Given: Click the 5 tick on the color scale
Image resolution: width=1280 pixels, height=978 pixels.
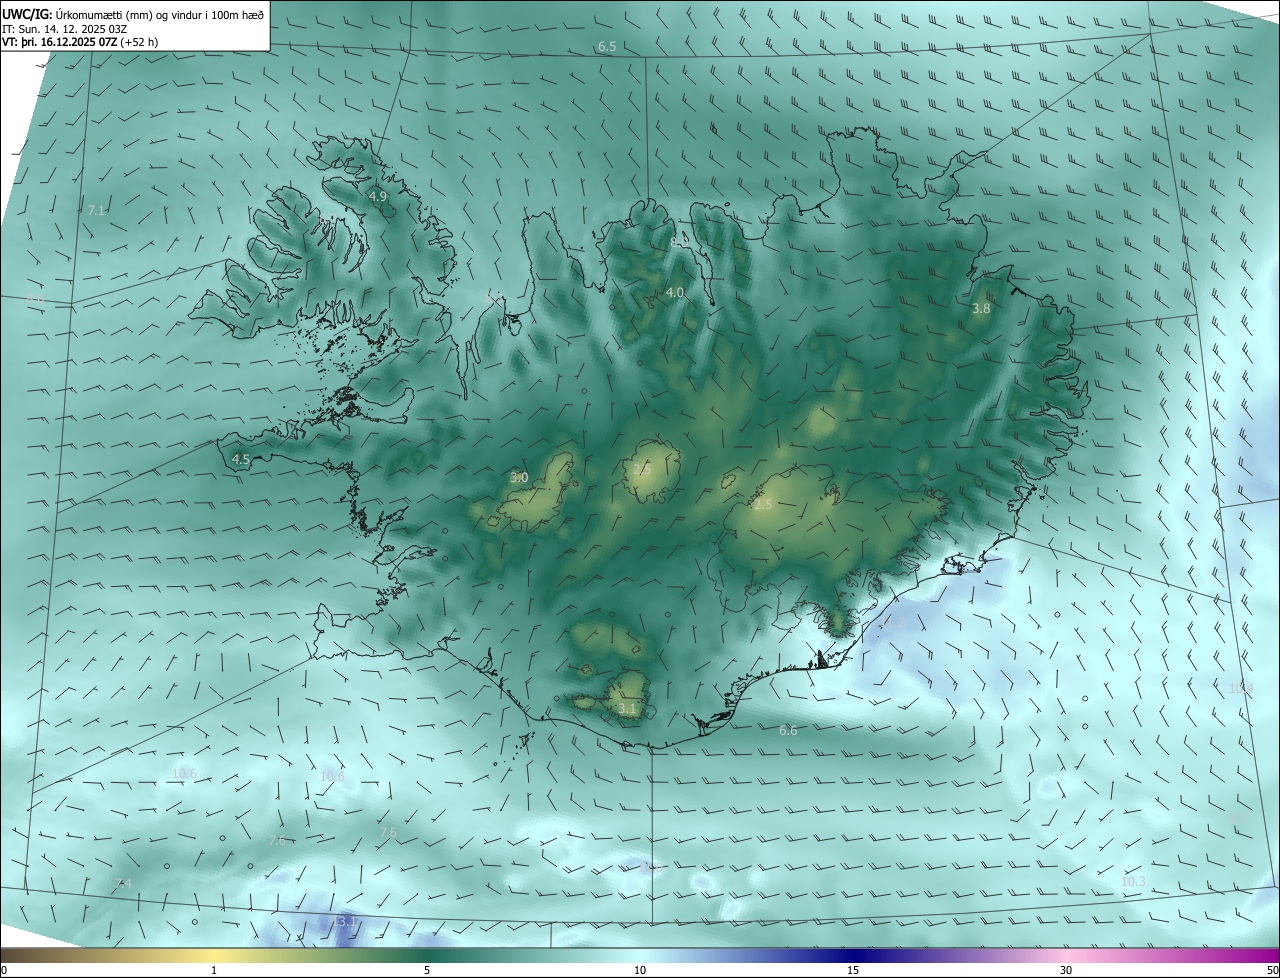Looking at the screenshot, I should [427, 970].
